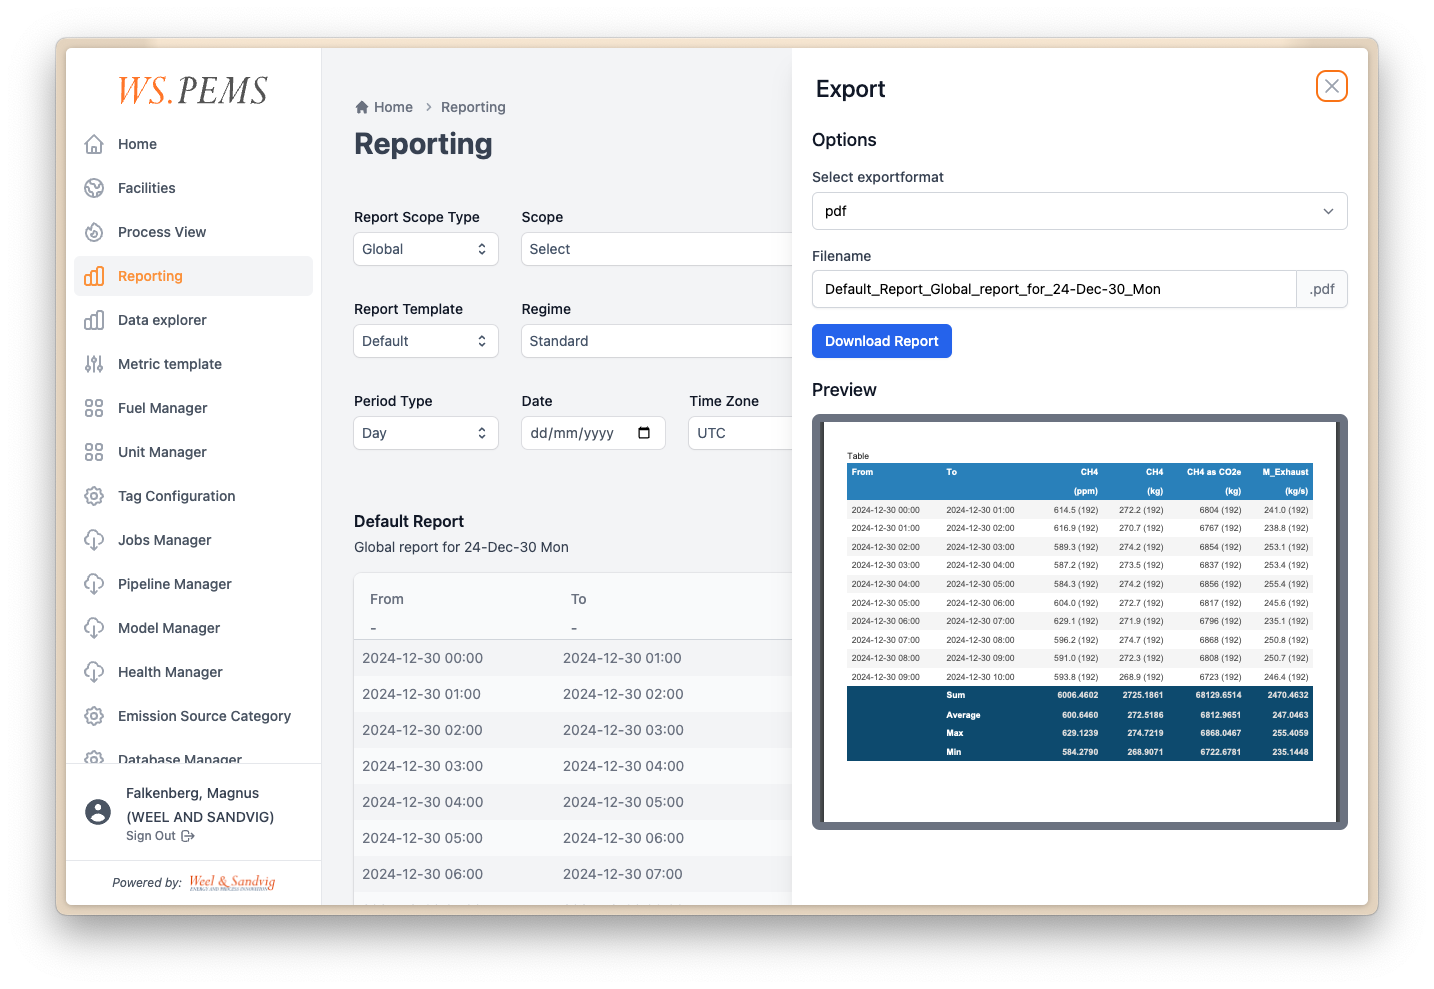
Task: Click the Filename text field
Action: (x=1053, y=289)
